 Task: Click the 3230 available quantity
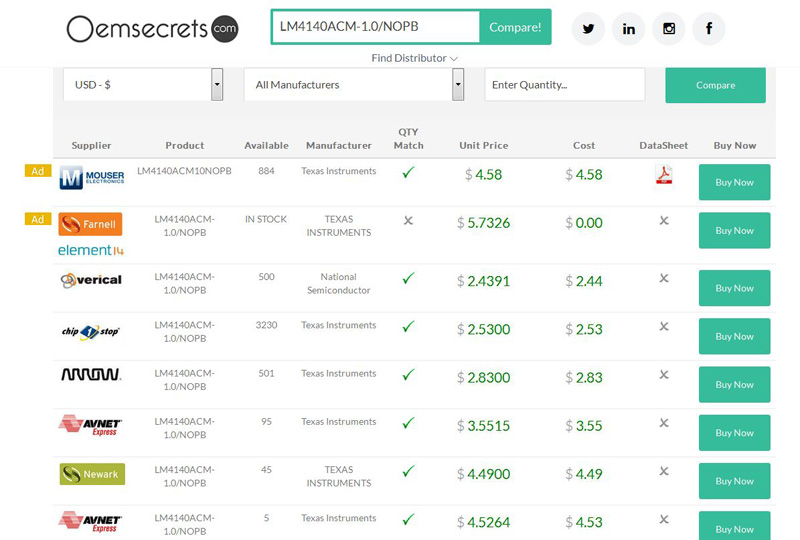point(266,325)
